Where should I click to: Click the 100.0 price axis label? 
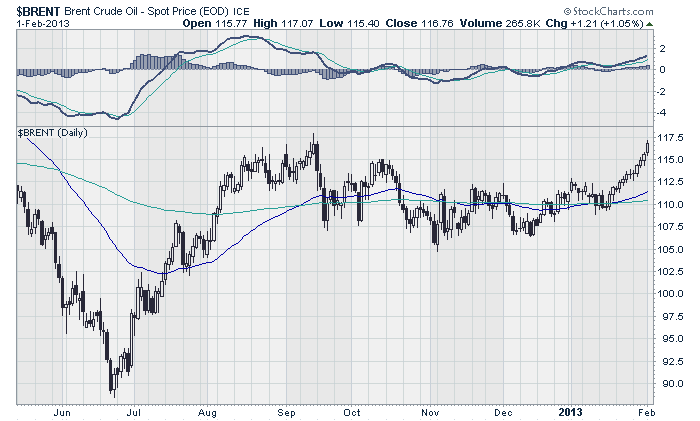pos(671,294)
